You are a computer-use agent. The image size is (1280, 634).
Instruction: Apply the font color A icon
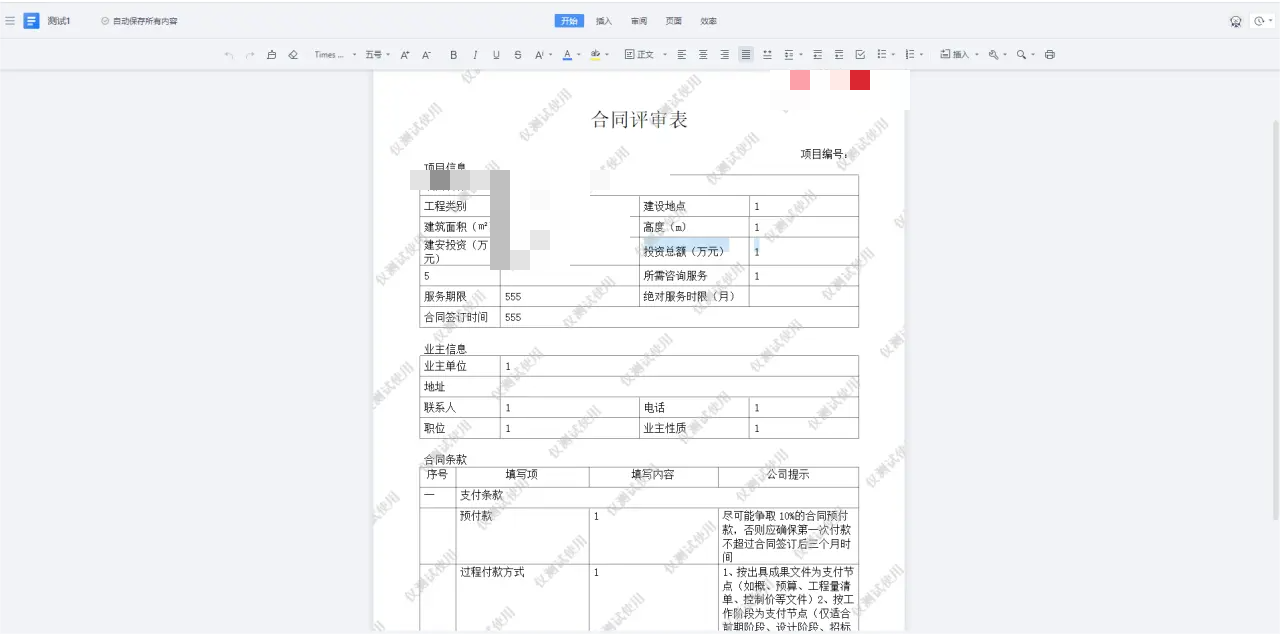pyautogui.click(x=567, y=55)
